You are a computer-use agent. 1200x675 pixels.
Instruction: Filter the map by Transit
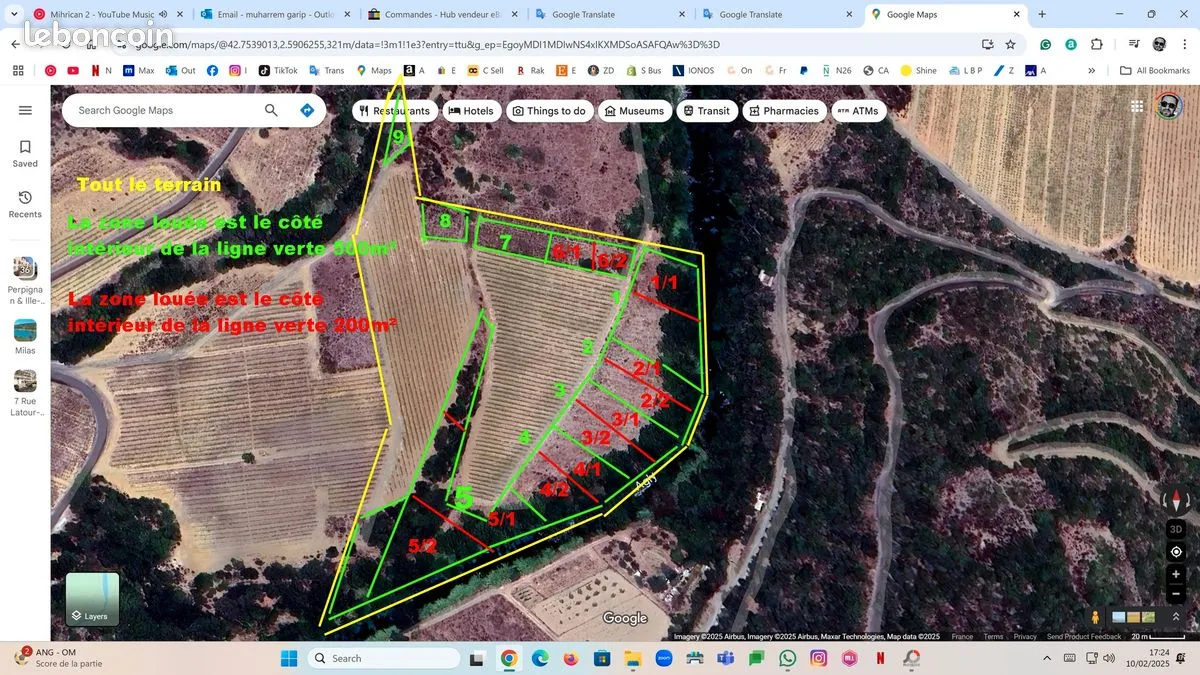707,111
